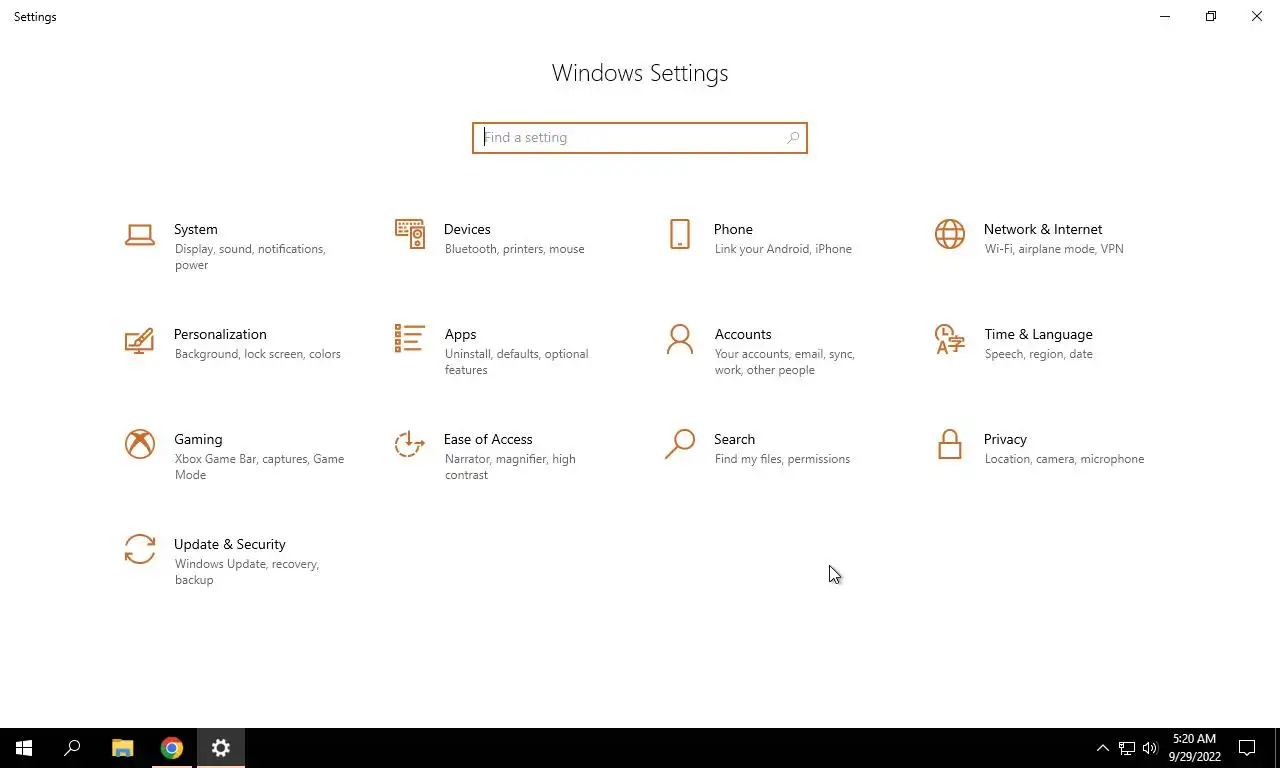Open the Devices settings title
Screen dimensions: 1280x768
[467, 229]
